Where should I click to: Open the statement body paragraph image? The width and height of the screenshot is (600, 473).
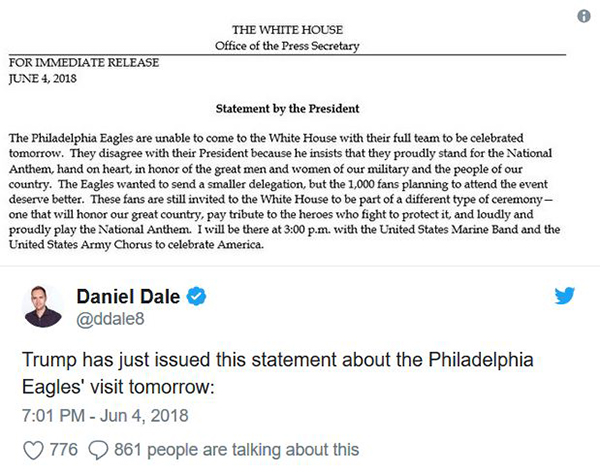[289, 192]
